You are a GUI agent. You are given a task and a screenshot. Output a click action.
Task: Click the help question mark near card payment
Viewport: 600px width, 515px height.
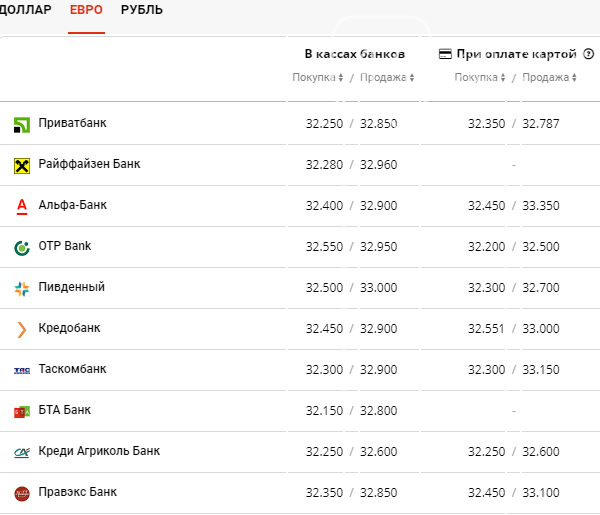point(589,54)
